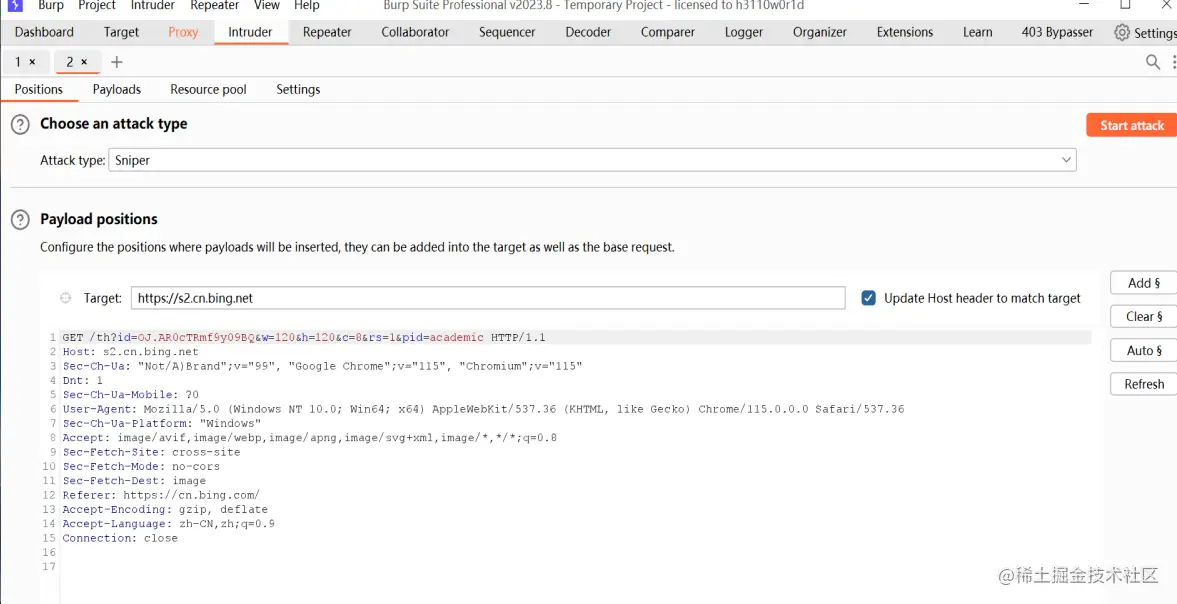Click the search magnifier icon
Screen dimensions: 1177x604
tap(1153, 62)
